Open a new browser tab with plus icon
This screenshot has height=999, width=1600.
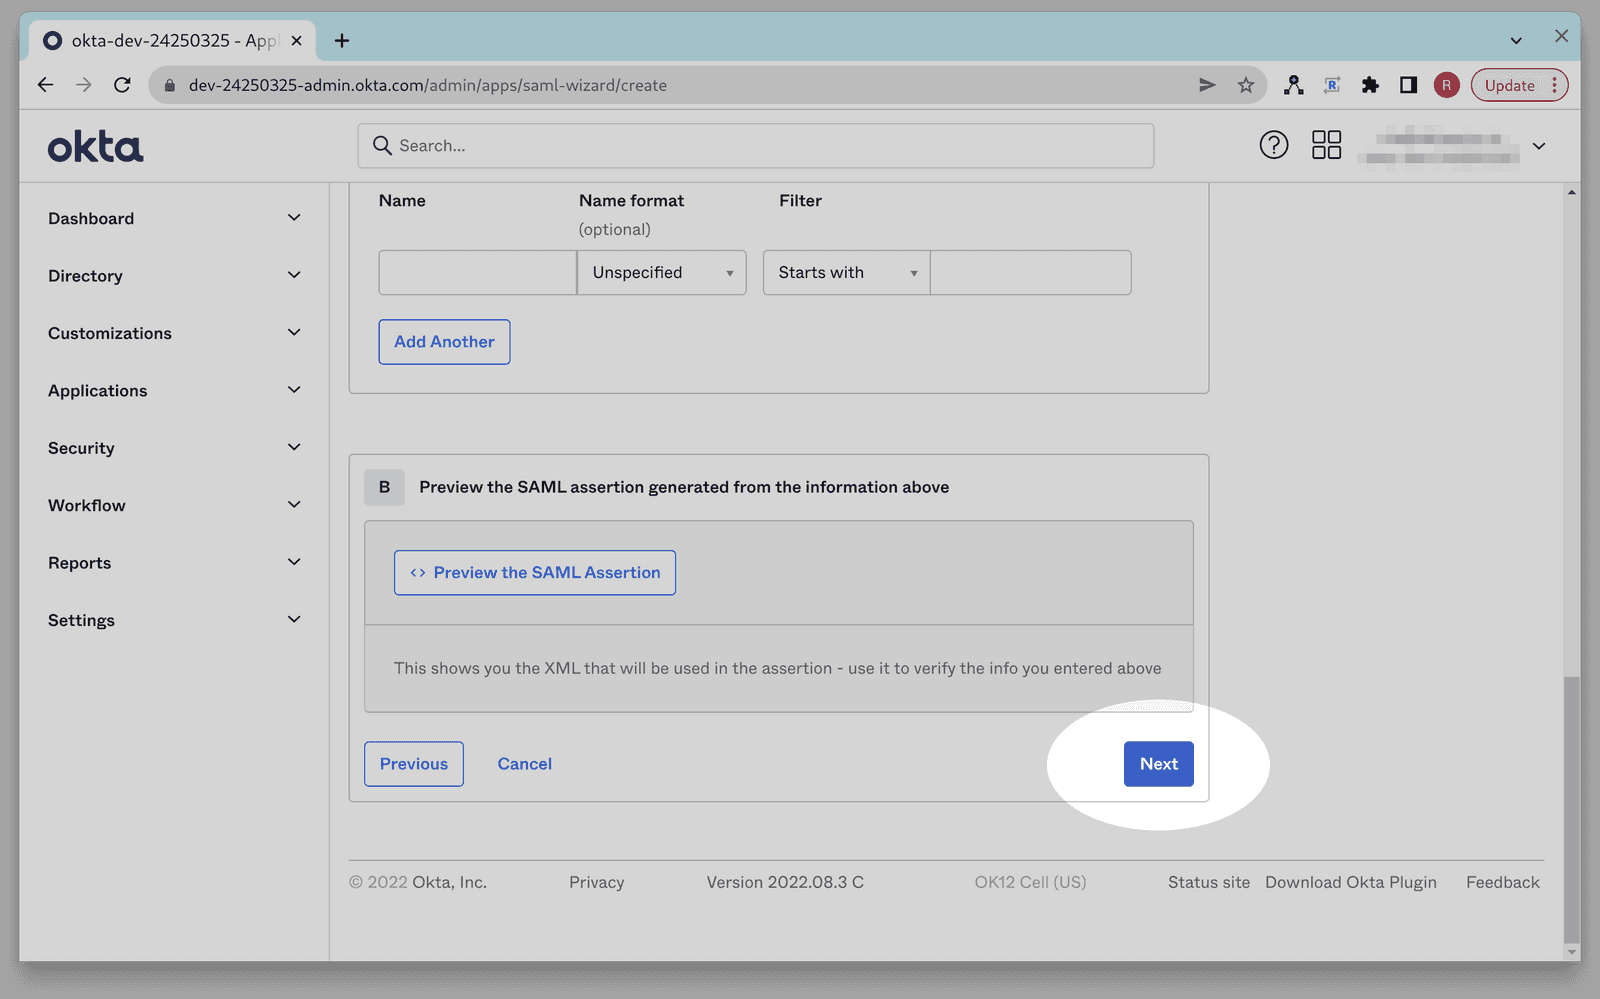[x=342, y=40]
